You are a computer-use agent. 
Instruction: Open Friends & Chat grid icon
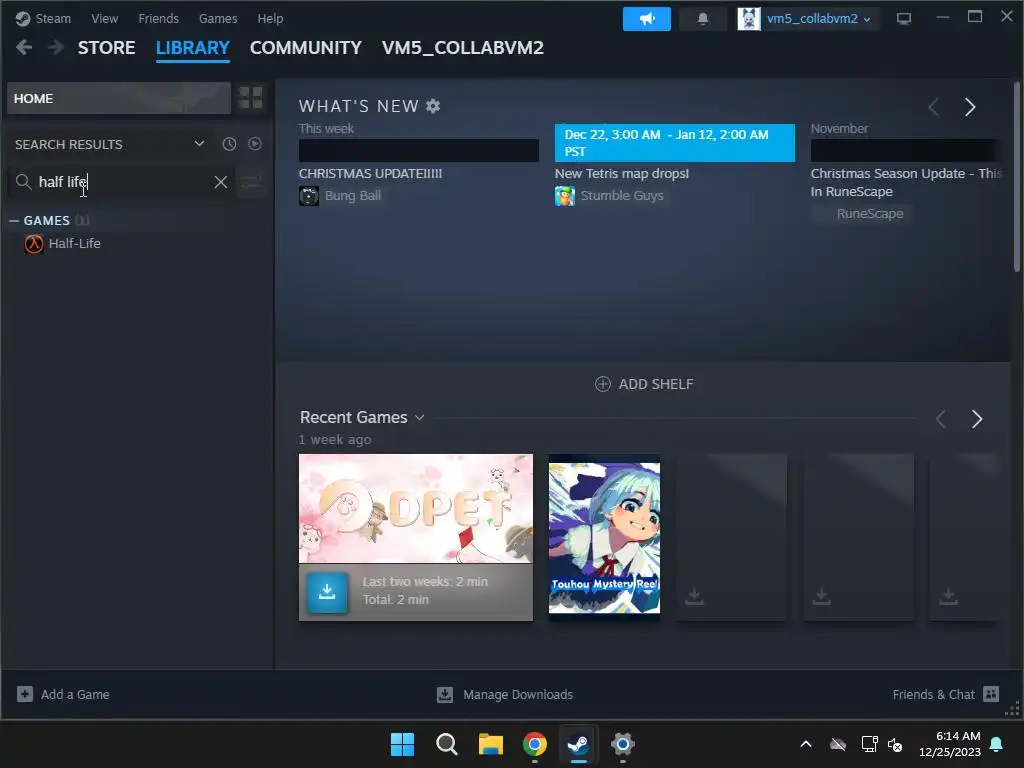point(991,694)
